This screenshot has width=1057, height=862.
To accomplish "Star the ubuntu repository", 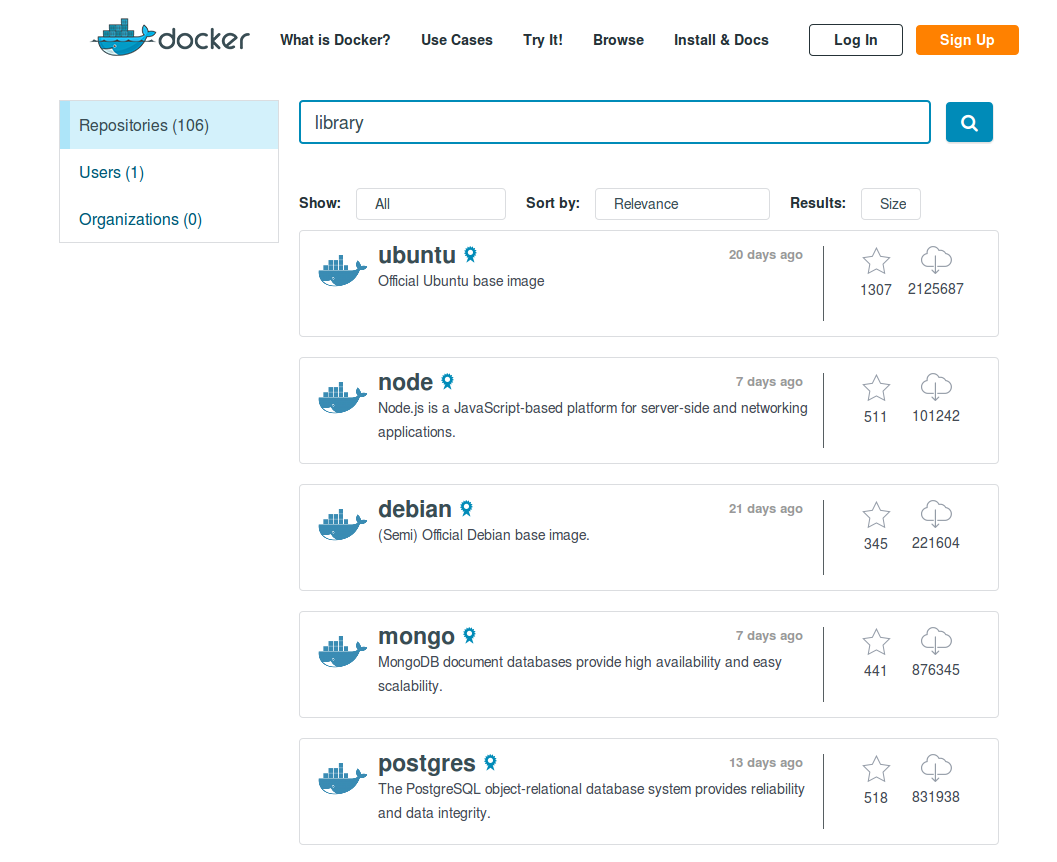I will [x=876, y=261].
